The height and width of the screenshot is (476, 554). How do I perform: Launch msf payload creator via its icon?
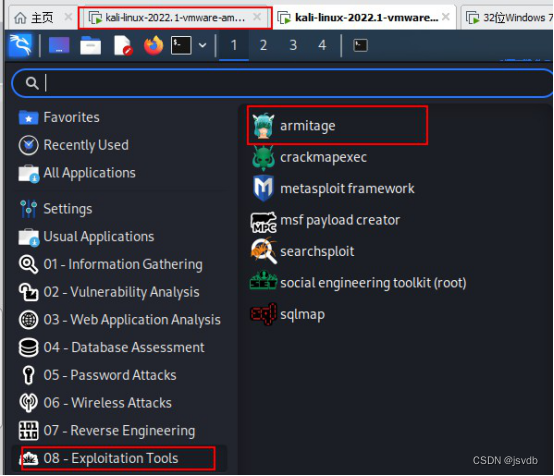click(263, 222)
